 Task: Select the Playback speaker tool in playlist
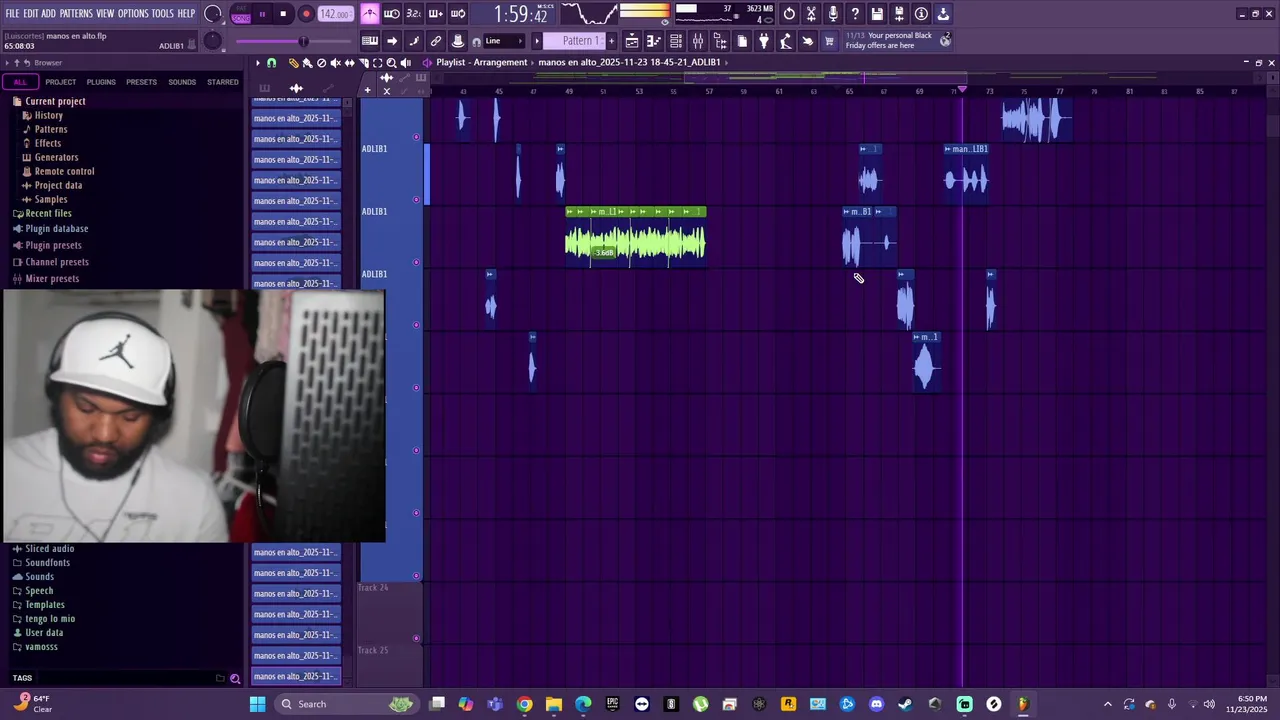pyautogui.click(x=406, y=63)
